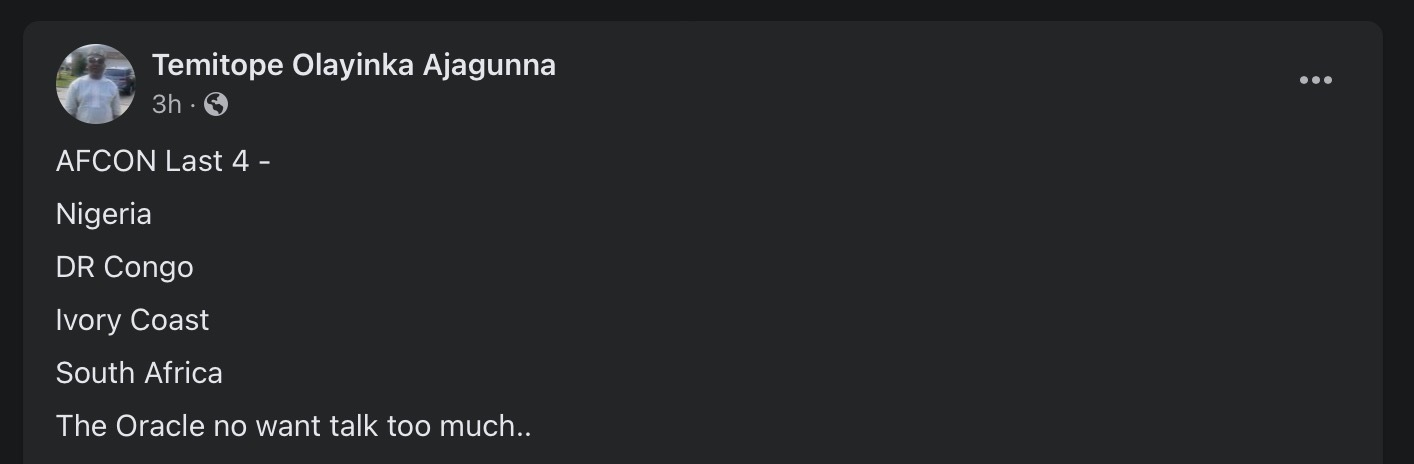This screenshot has height=464, width=1414.
Task: Click the surname "Ajagunna" in the header
Action: point(489,66)
